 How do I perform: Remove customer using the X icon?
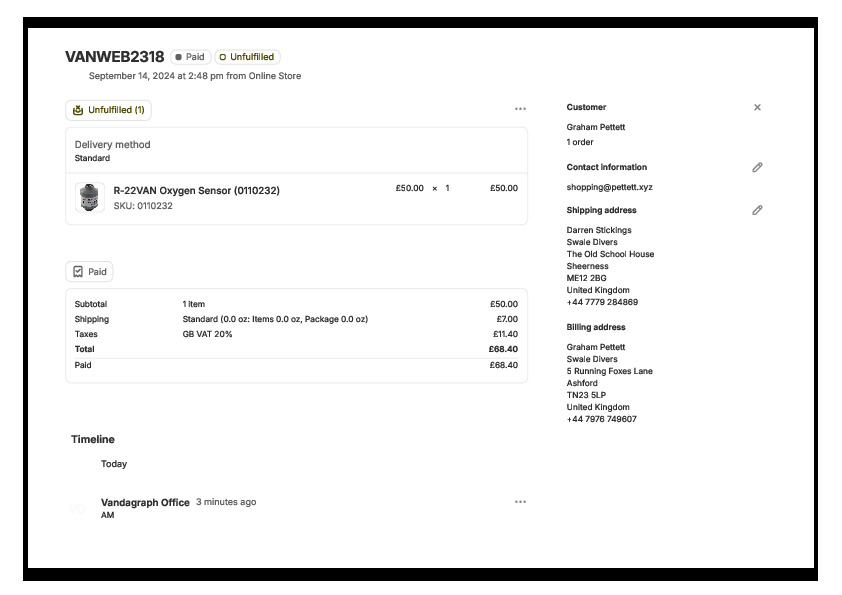point(757,107)
